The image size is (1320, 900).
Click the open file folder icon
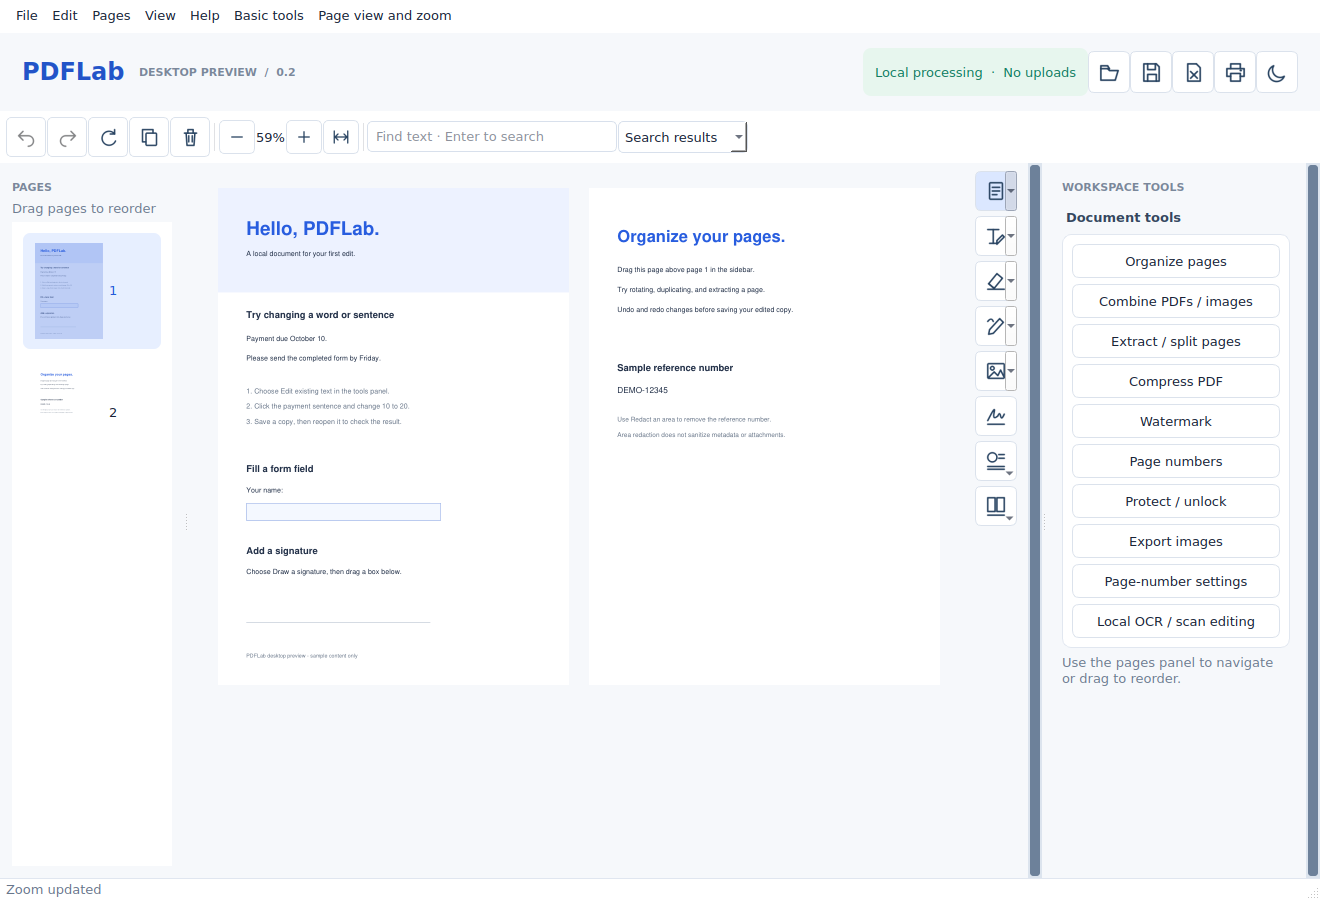tap(1109, 72)
